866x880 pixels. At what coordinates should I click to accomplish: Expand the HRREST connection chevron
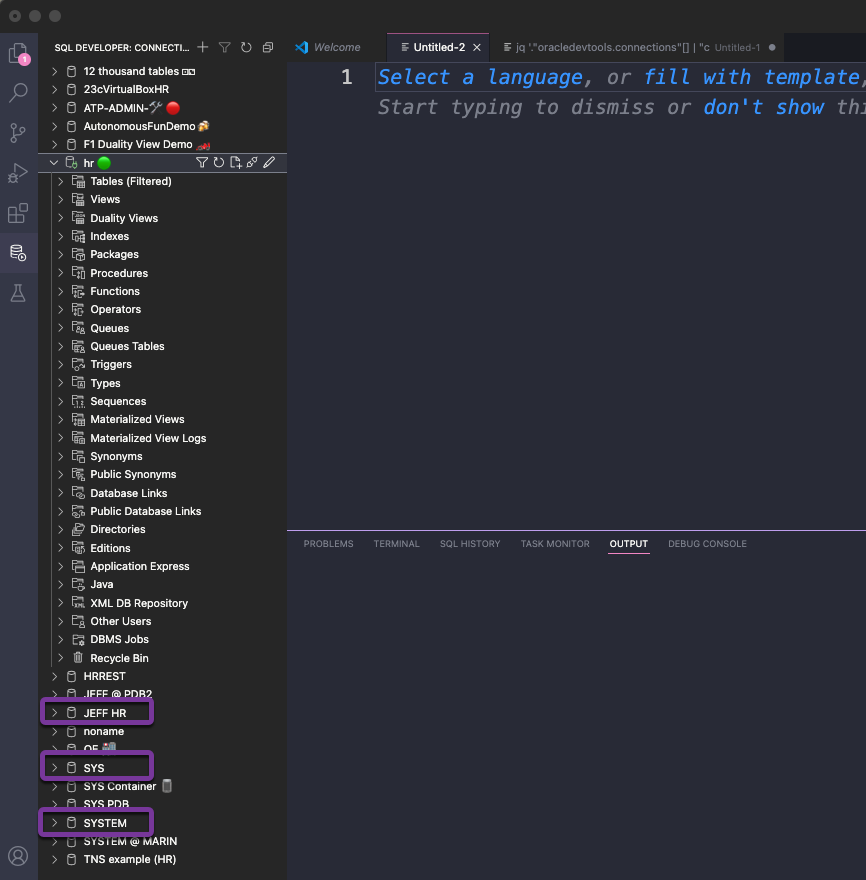tap(54, 676)
